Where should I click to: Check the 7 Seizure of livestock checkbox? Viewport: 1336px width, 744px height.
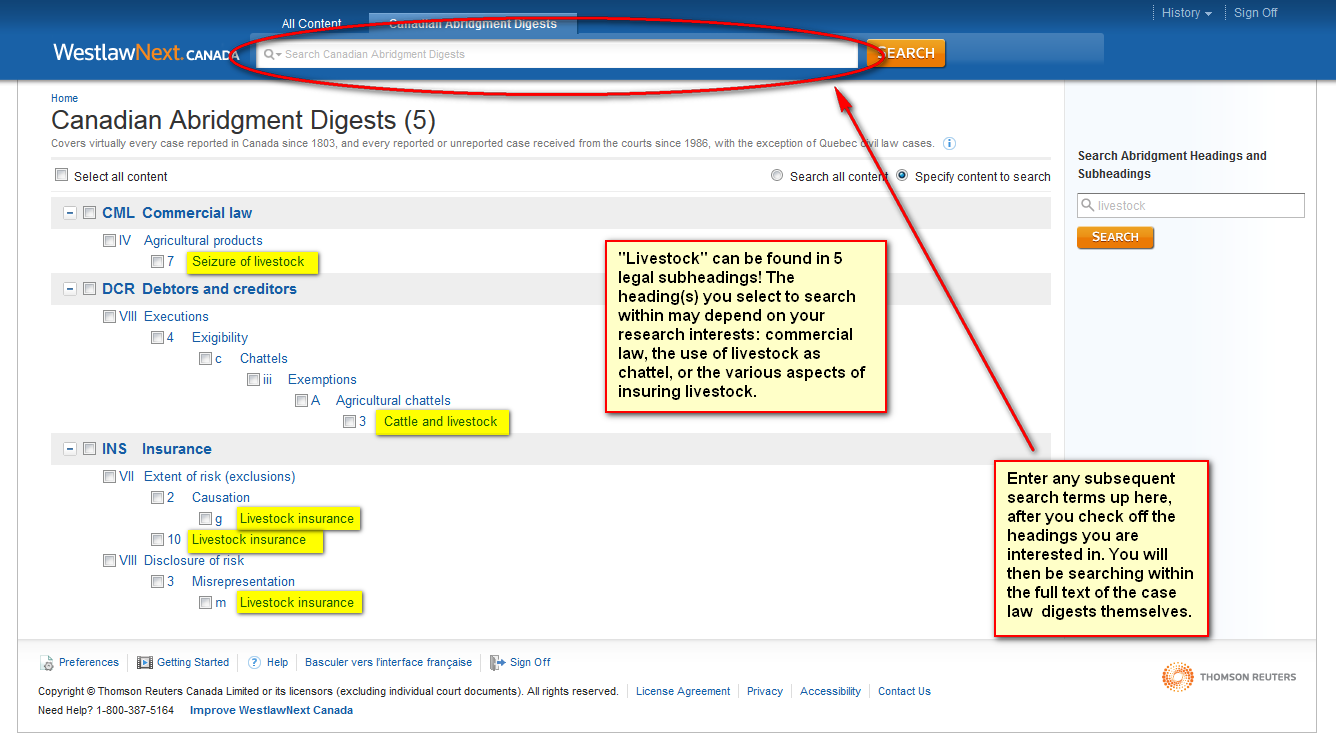pyautogui.click(x=157, y=261)
